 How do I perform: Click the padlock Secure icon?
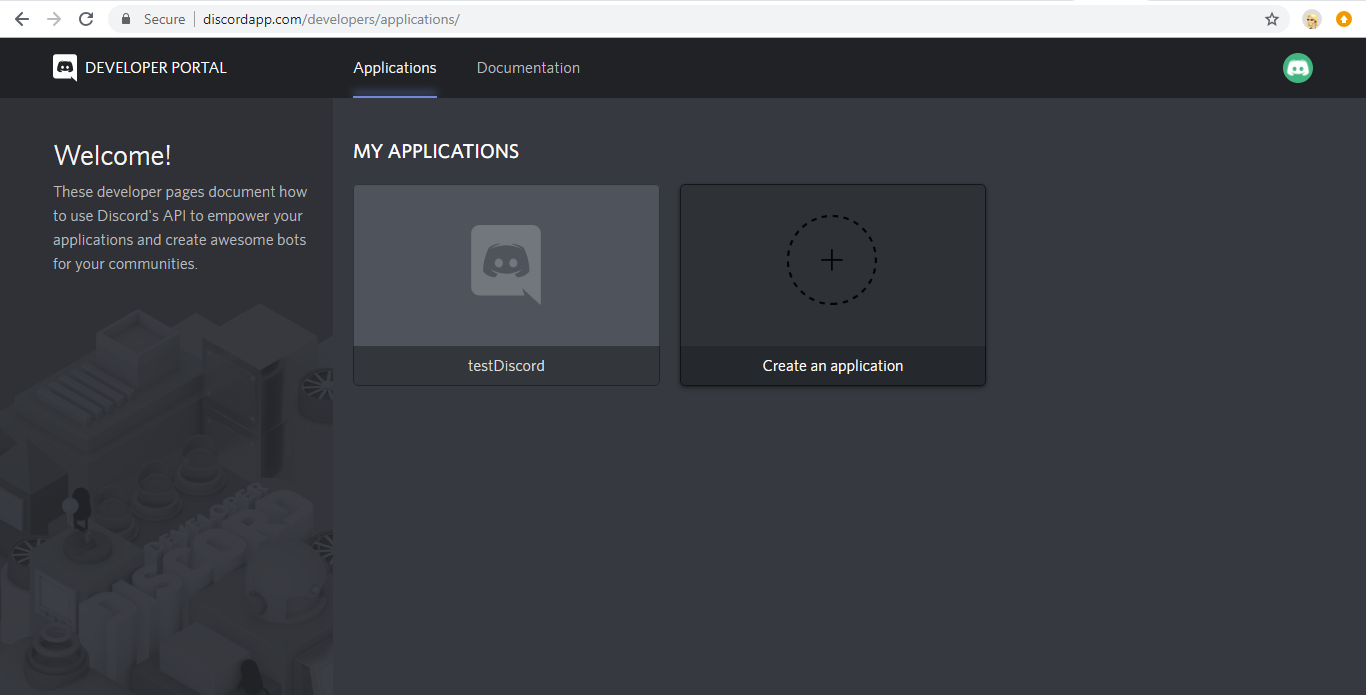click(126, 19)
